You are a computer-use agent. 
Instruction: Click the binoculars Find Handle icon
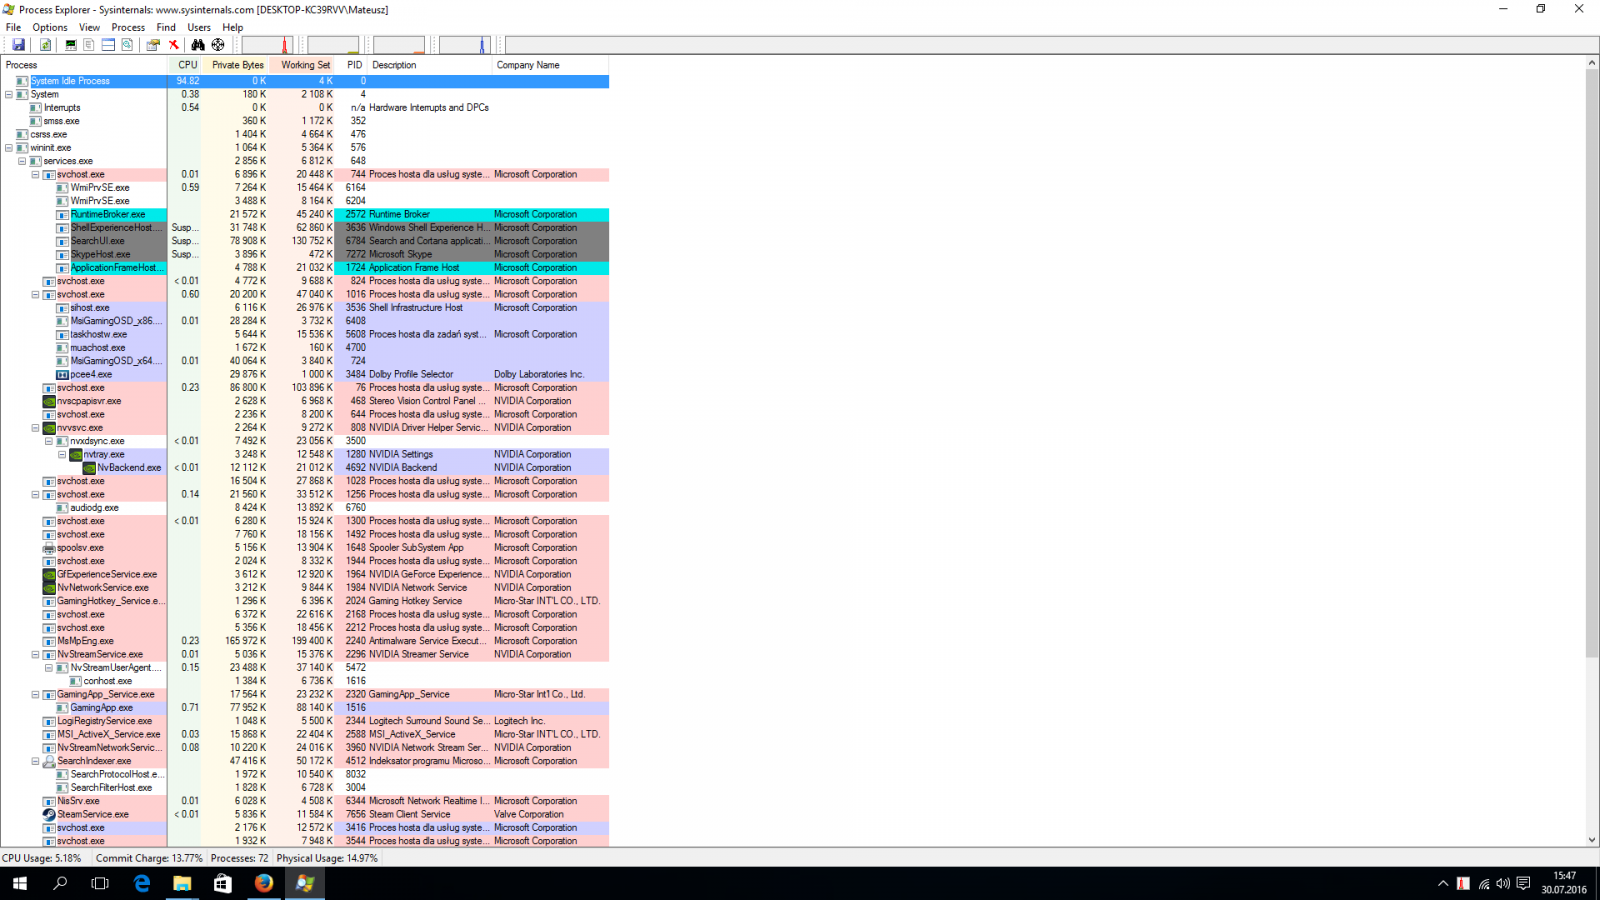(198, 45)
